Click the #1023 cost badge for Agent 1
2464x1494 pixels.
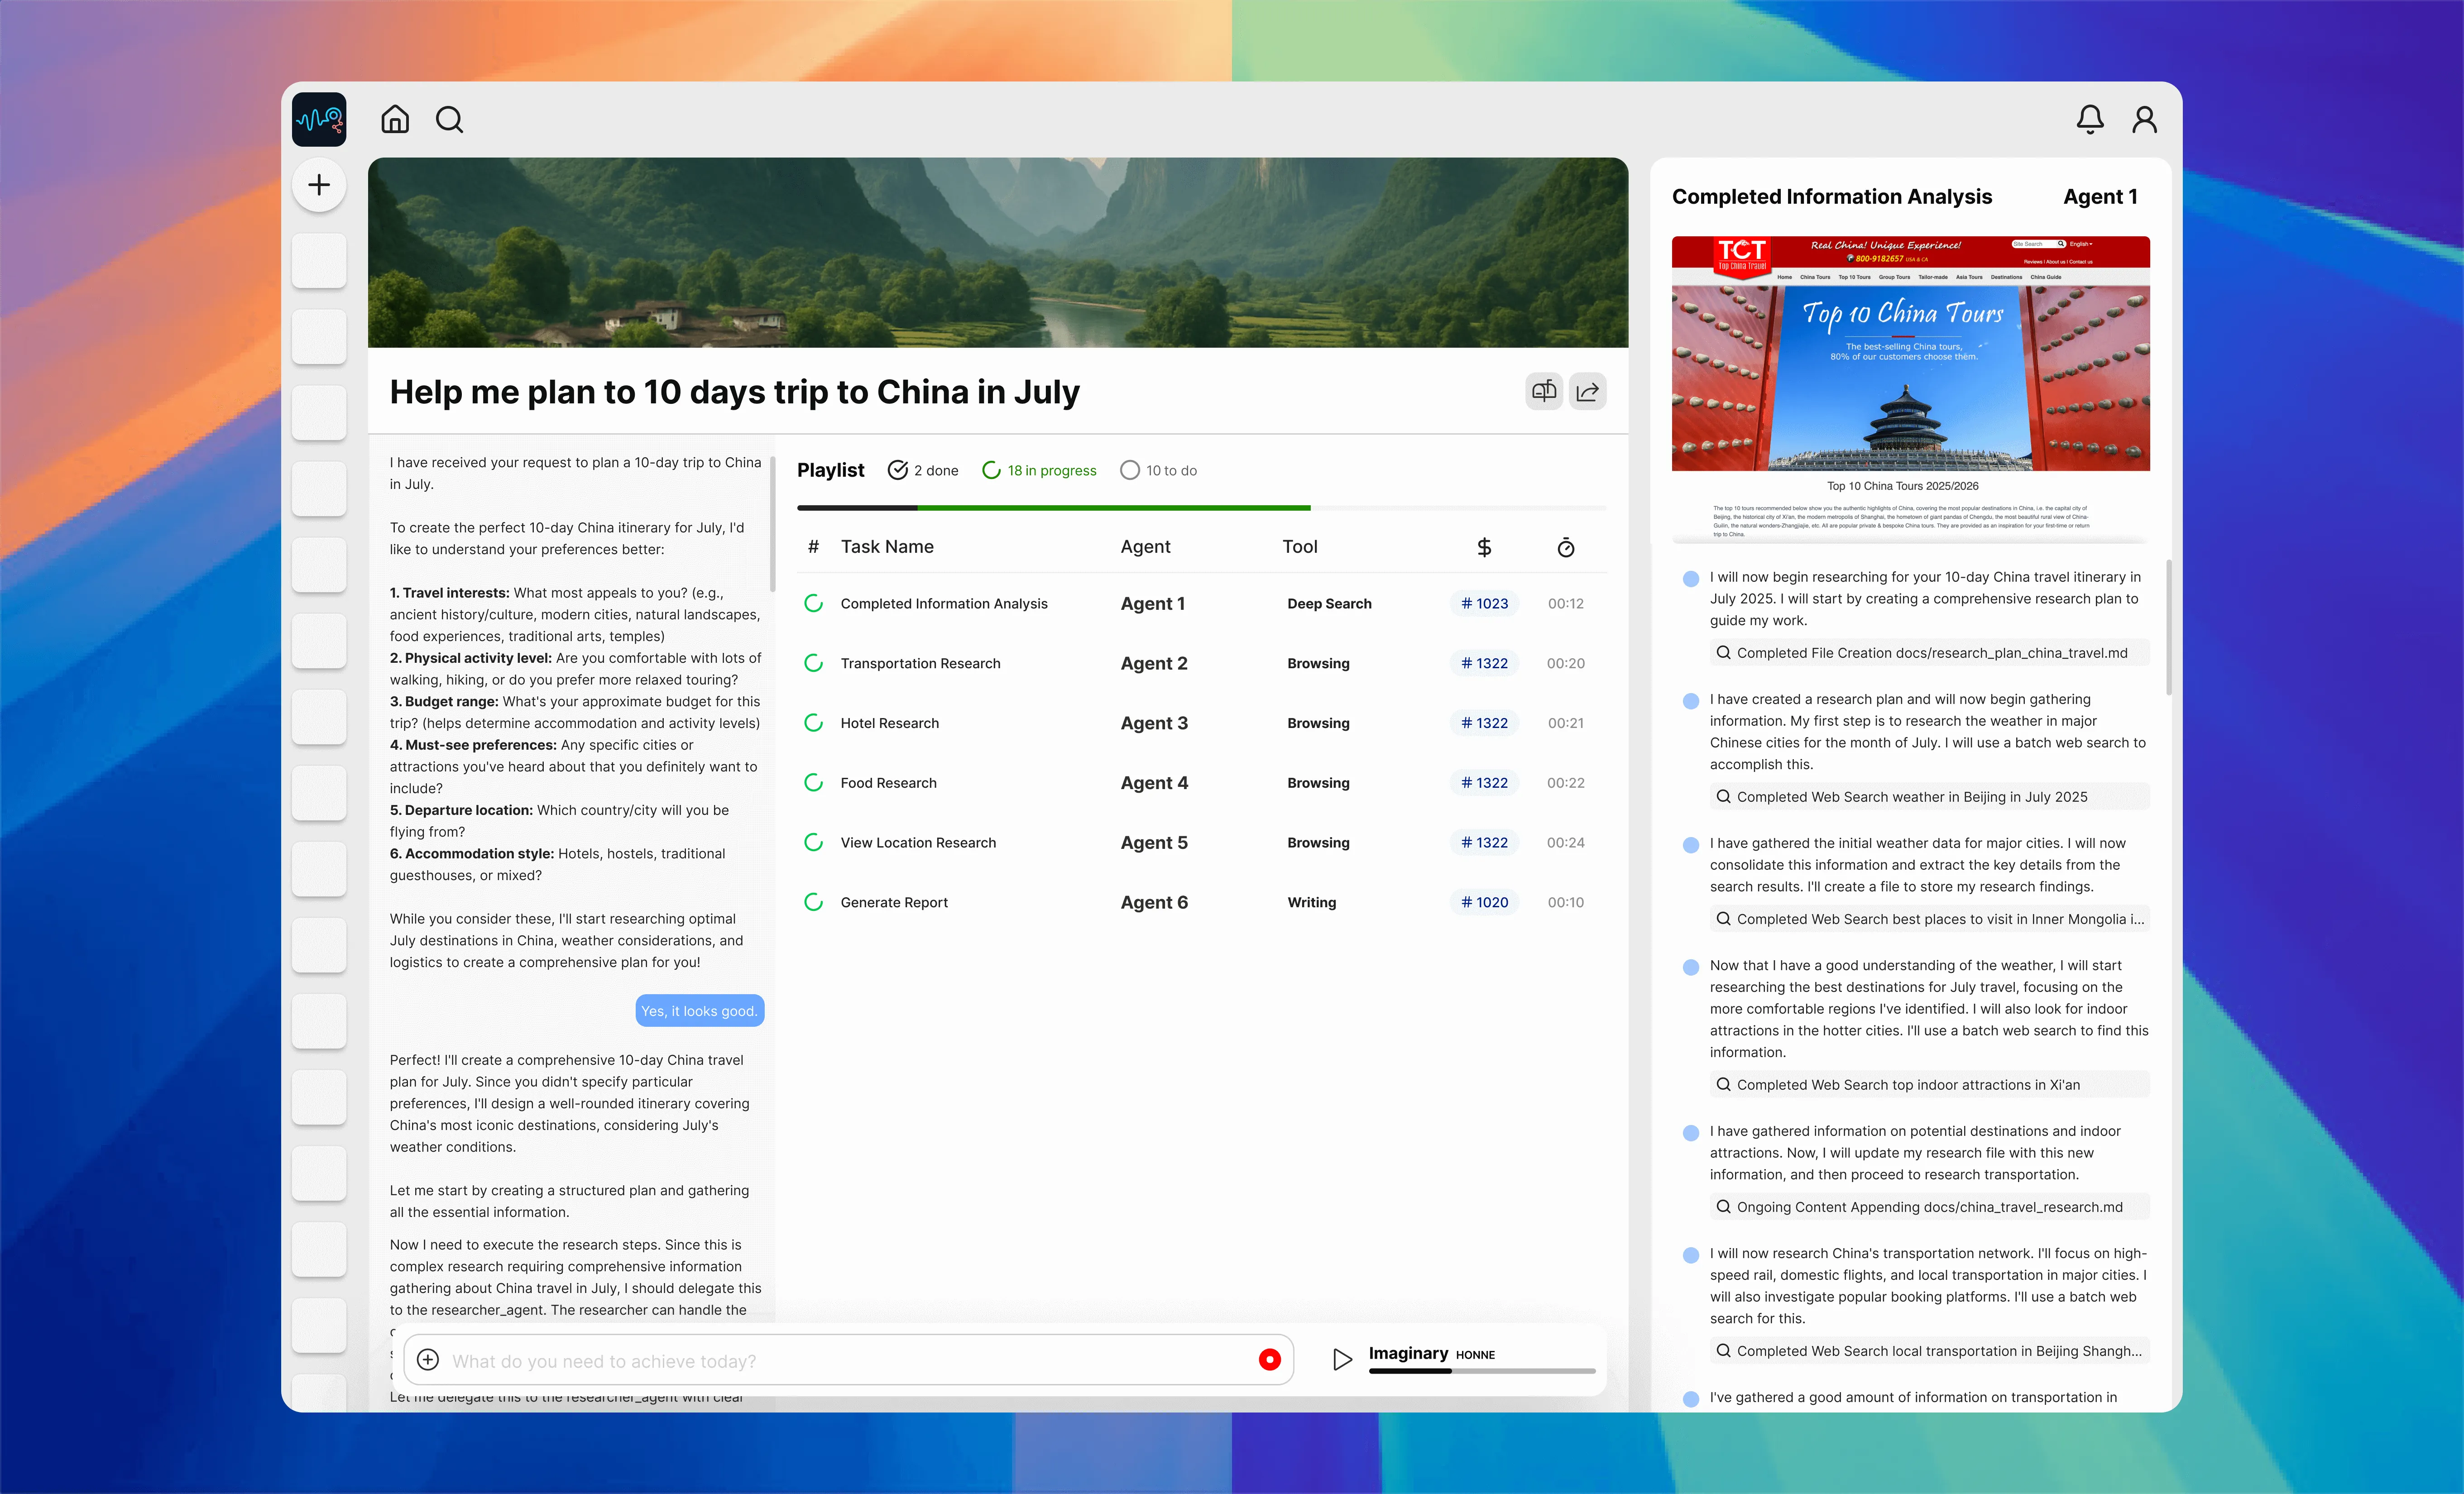click(x=1484, y=604)
